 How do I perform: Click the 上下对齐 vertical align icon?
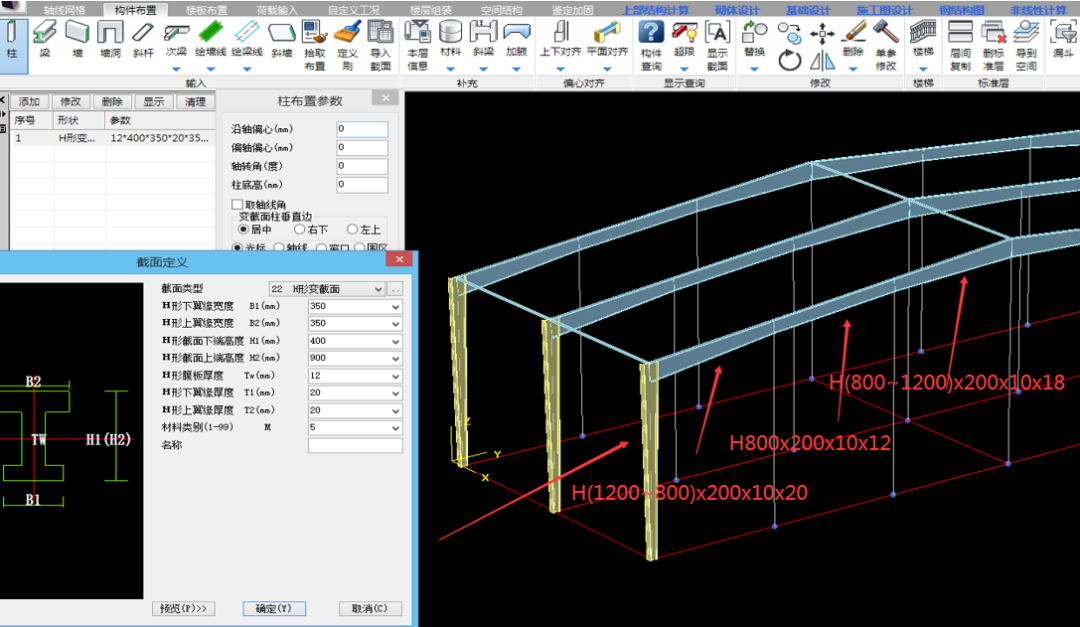[x=560, y=32]
